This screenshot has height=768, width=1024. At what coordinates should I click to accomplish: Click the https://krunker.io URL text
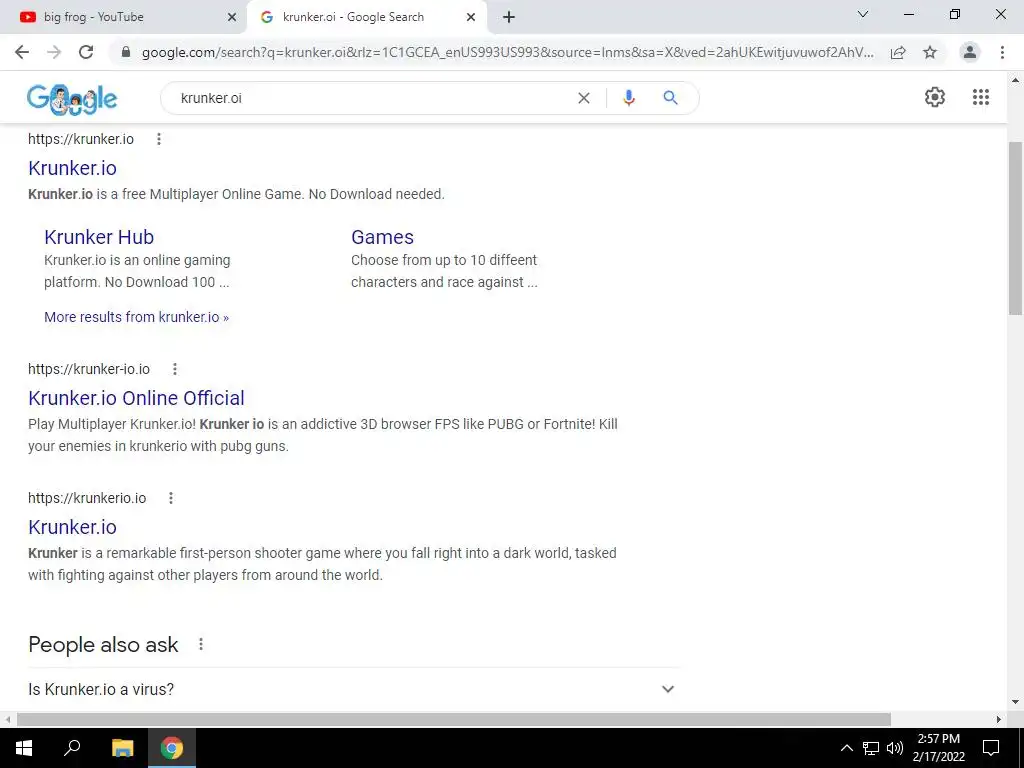[x=81, y=139]
